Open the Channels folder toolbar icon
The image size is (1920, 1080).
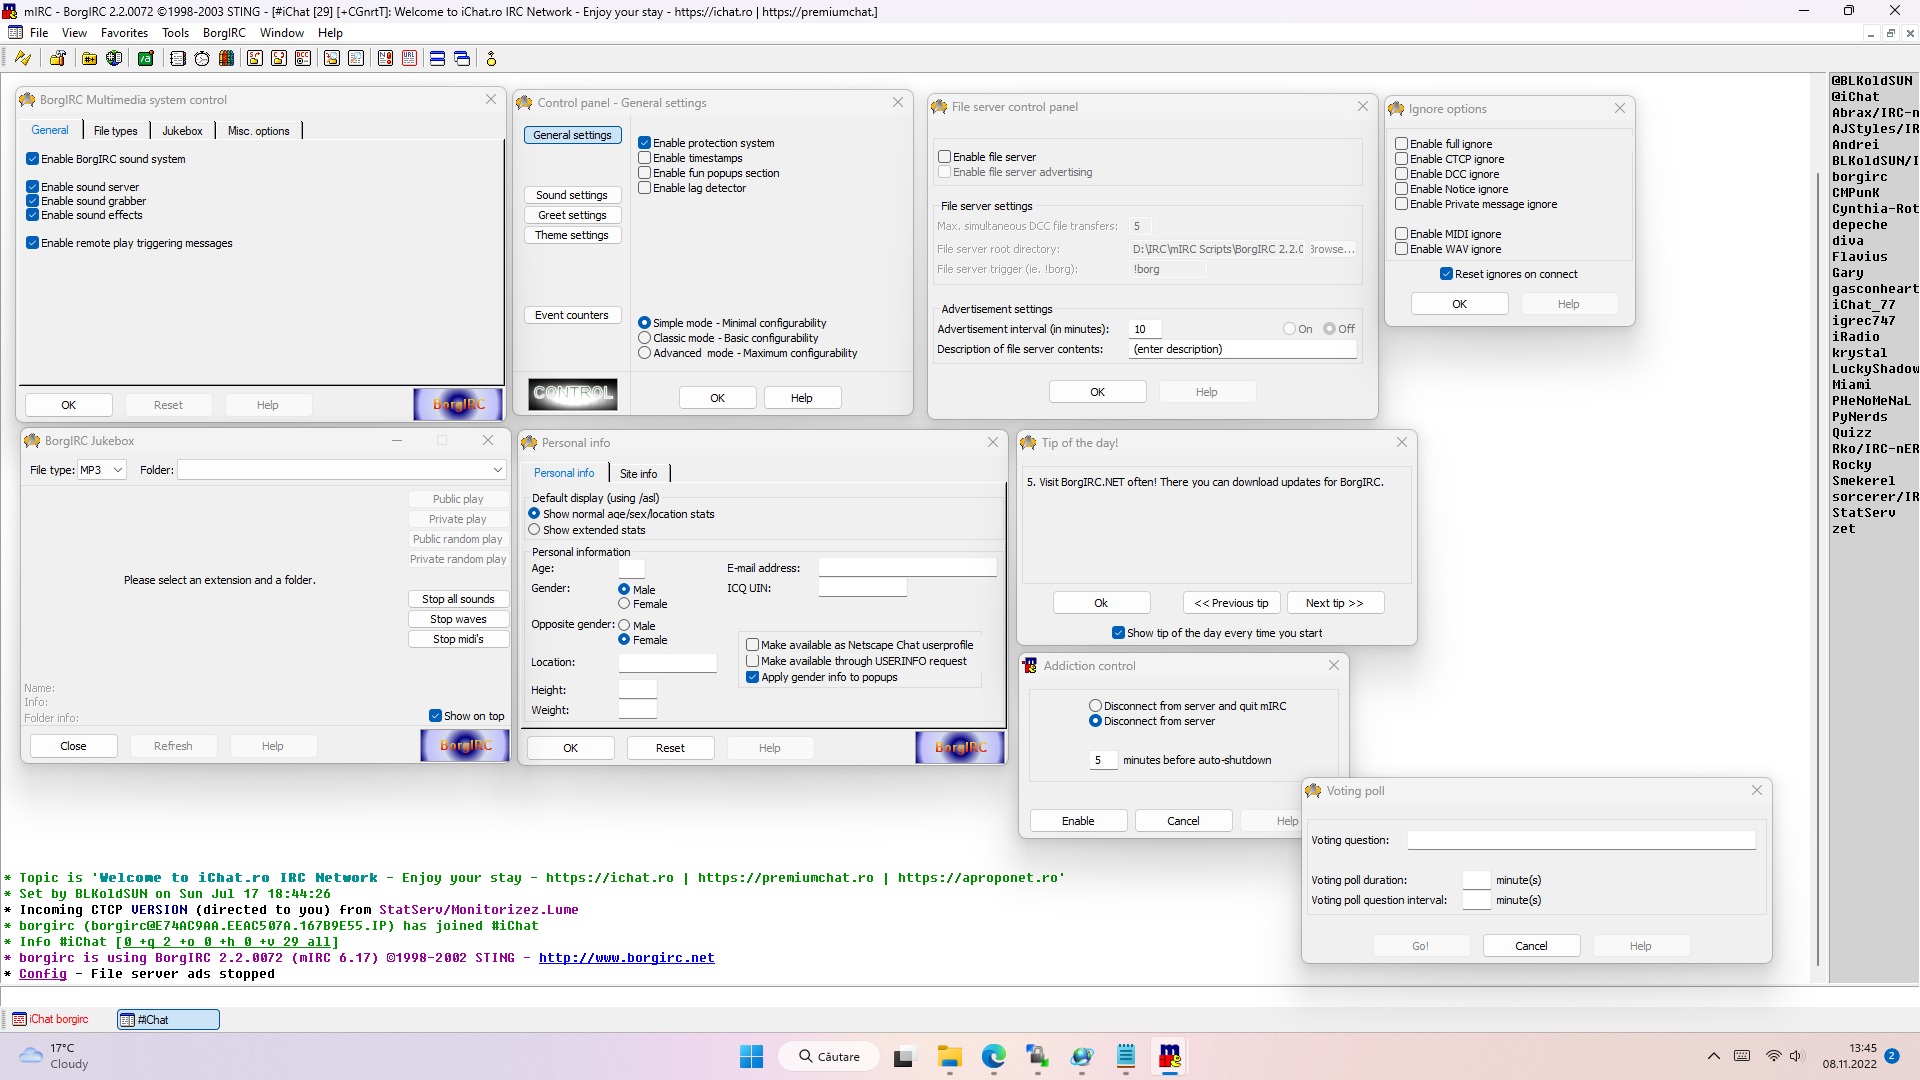90,58
